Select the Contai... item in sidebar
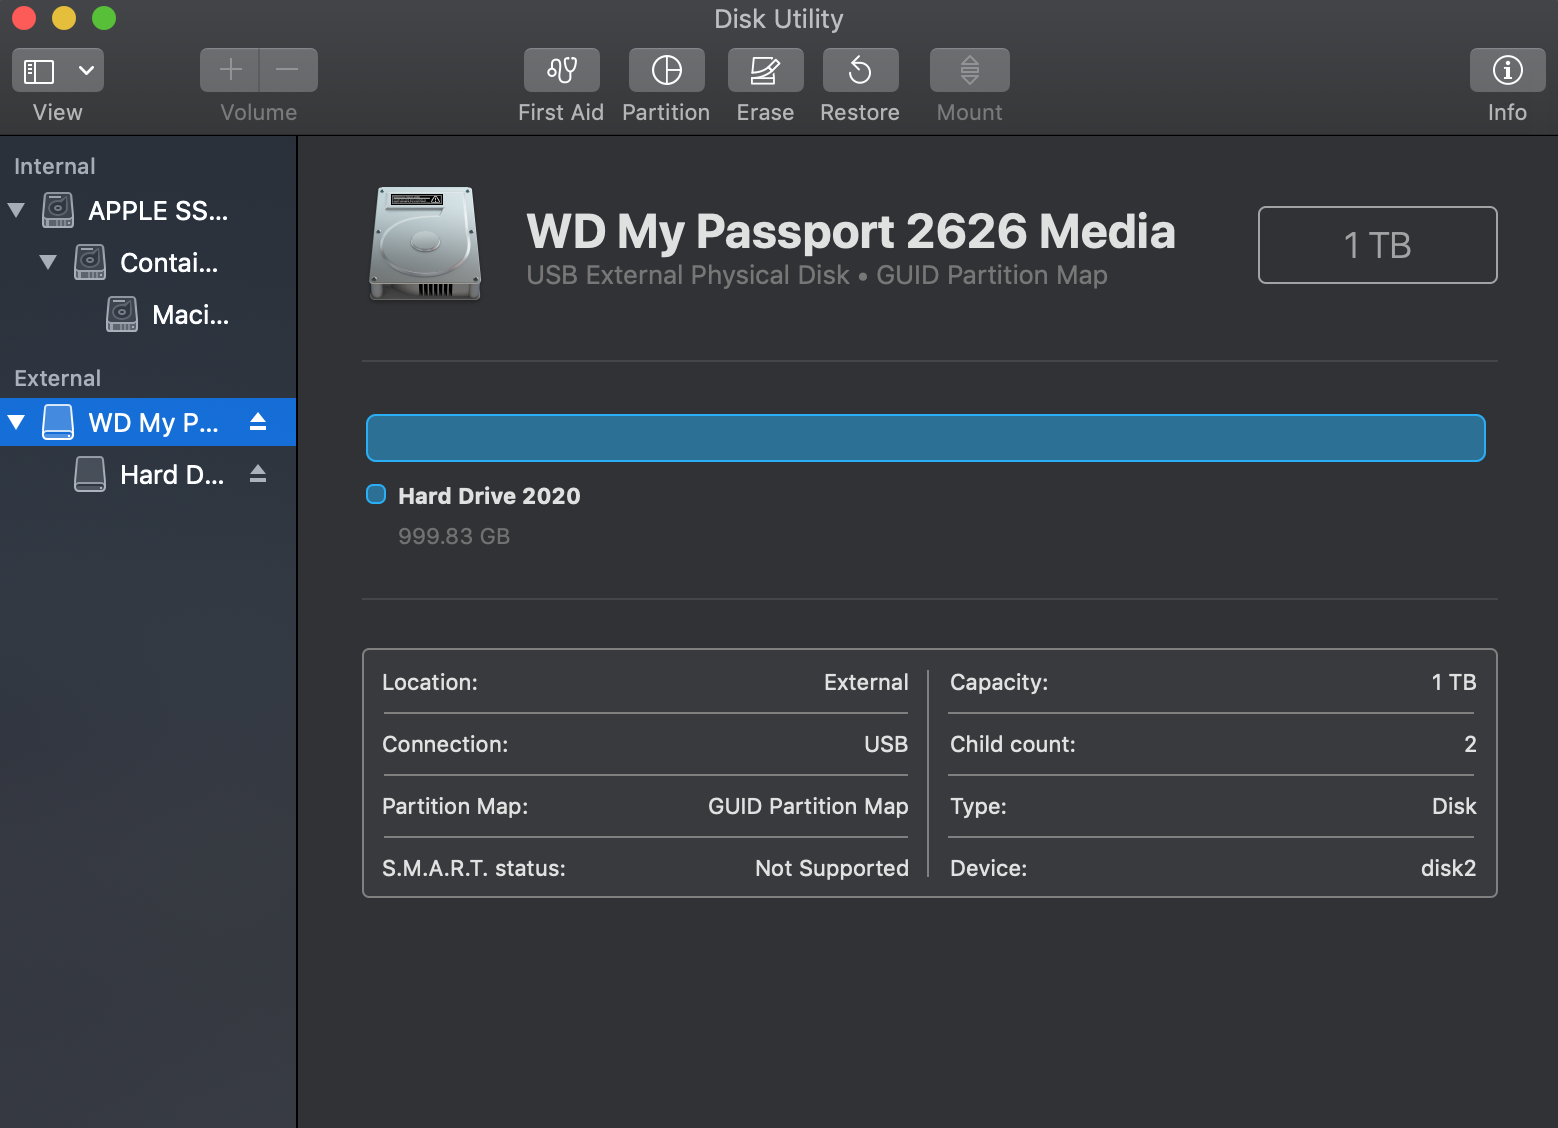This screenshot has width=1558, height=1128. click(169, 263)
